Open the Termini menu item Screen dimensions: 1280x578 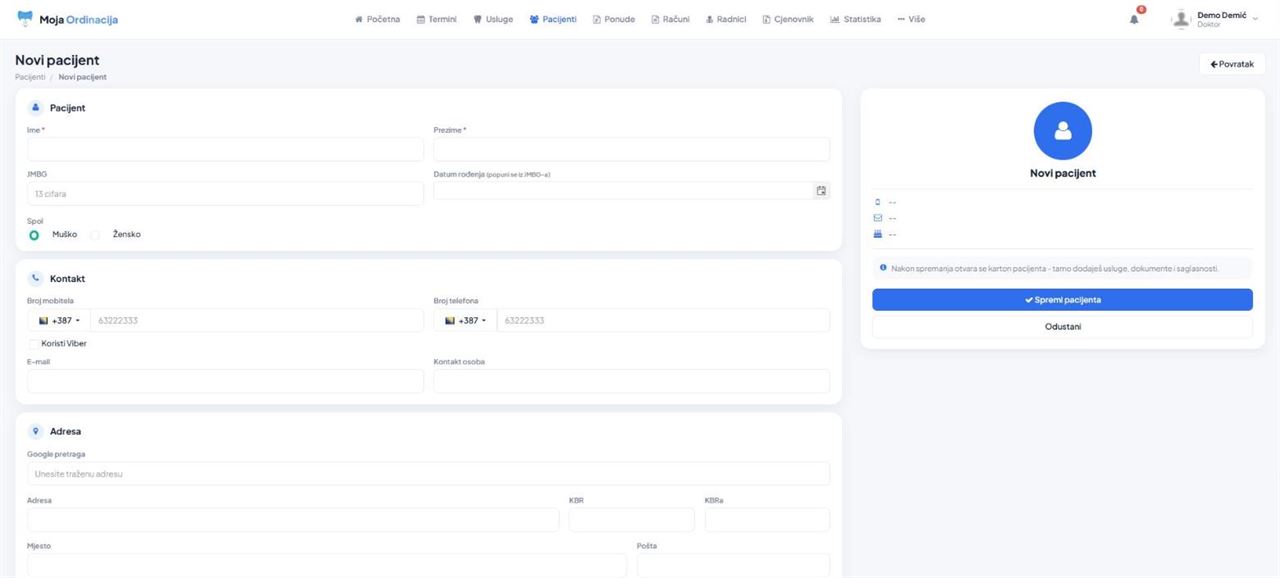coord(436,19)
